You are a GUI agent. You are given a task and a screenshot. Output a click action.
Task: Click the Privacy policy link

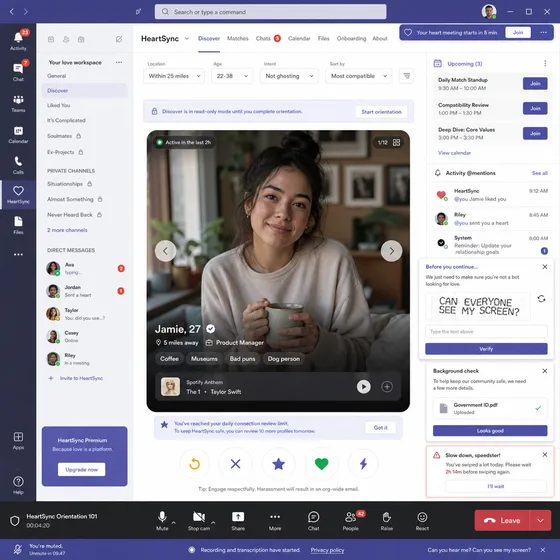[327, 550]
